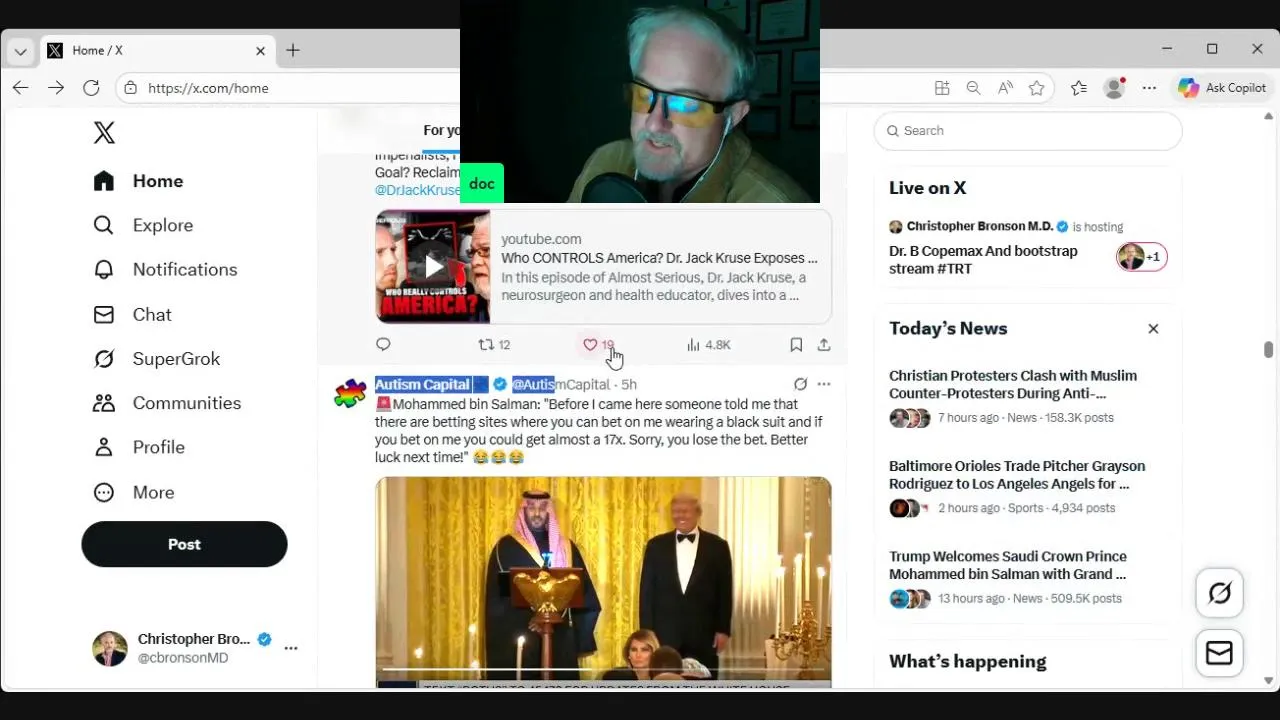Play the Who CONTROLS America YouTube thumbnail
The image size is (1280, 720).
[x=433, y=266]
